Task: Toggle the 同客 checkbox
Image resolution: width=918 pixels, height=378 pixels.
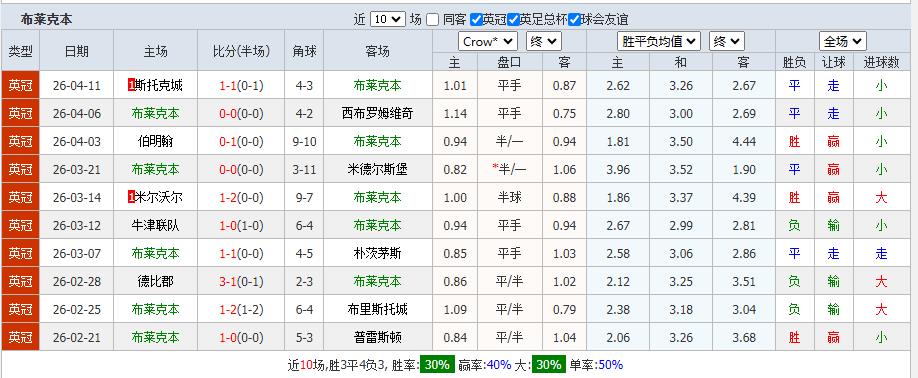Action: tap(432, 19)
